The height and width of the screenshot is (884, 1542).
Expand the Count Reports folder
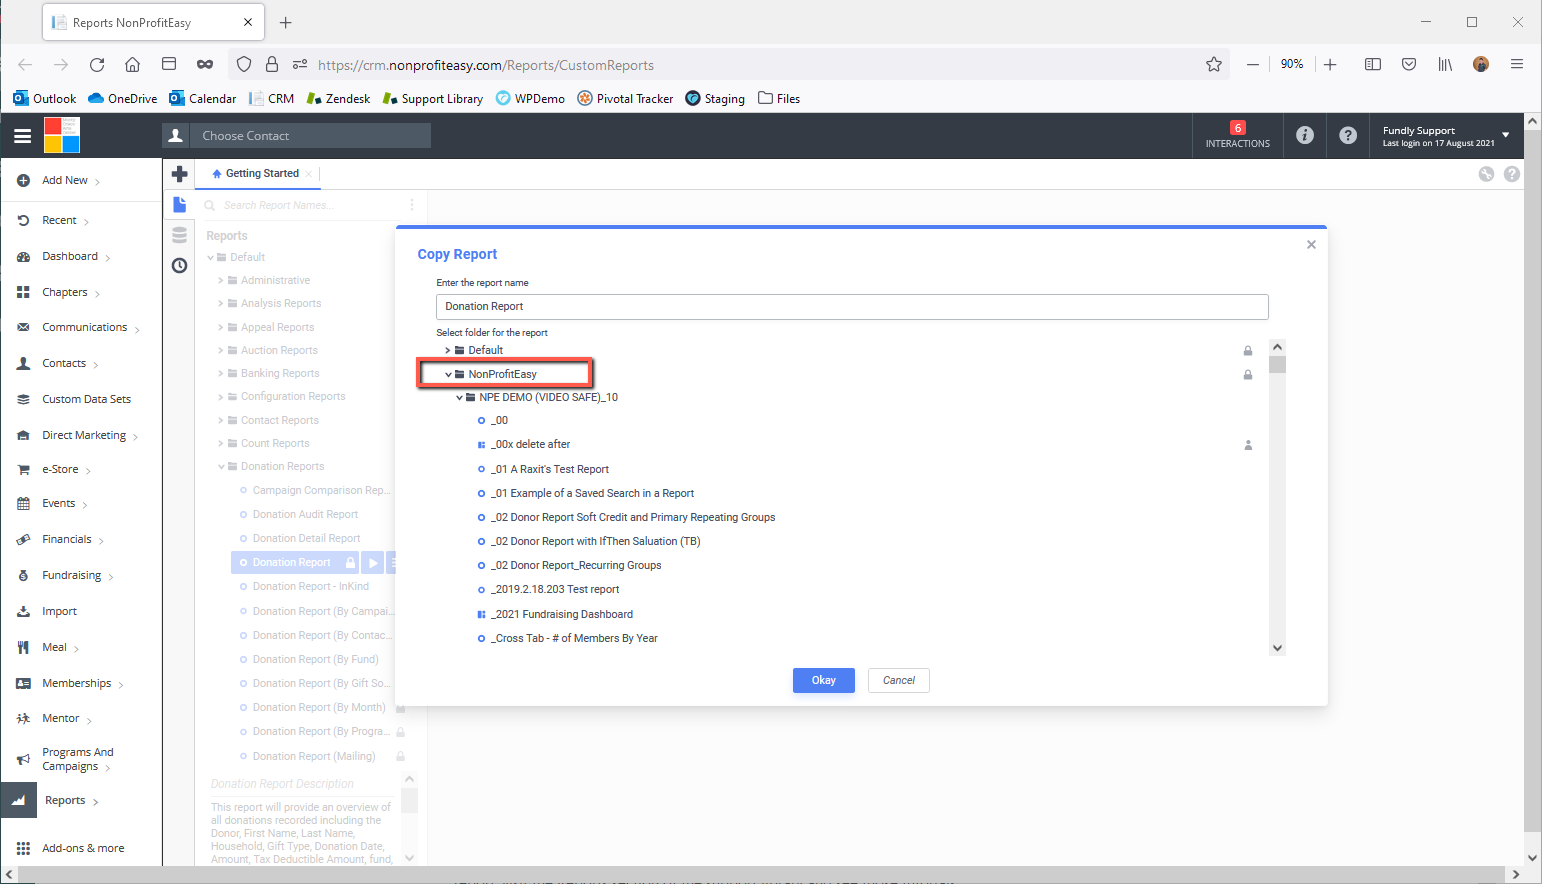pos(220,444)
